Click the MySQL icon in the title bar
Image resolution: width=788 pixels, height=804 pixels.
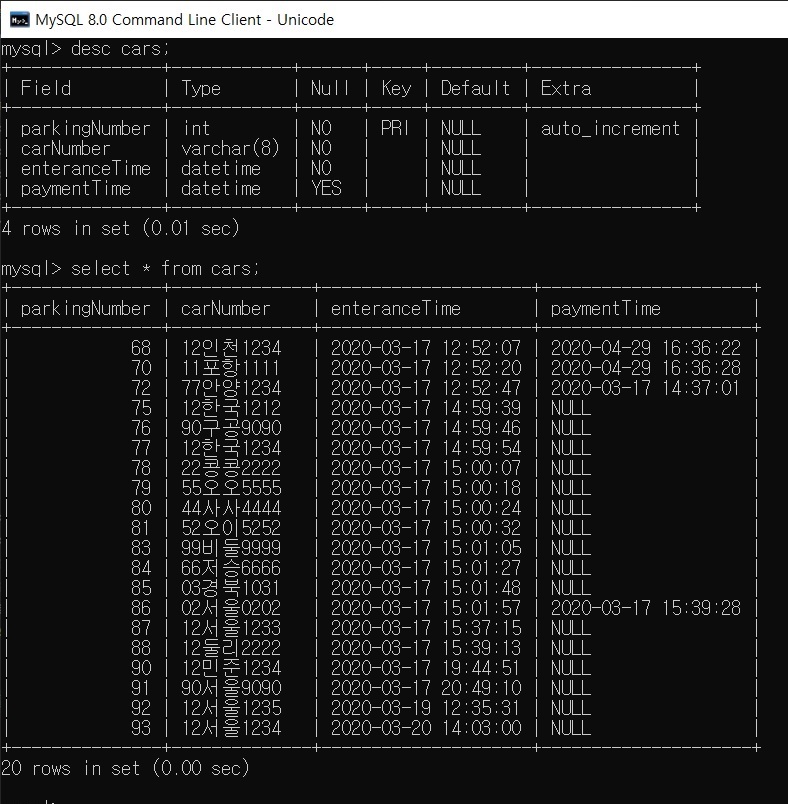click(19, 20)
